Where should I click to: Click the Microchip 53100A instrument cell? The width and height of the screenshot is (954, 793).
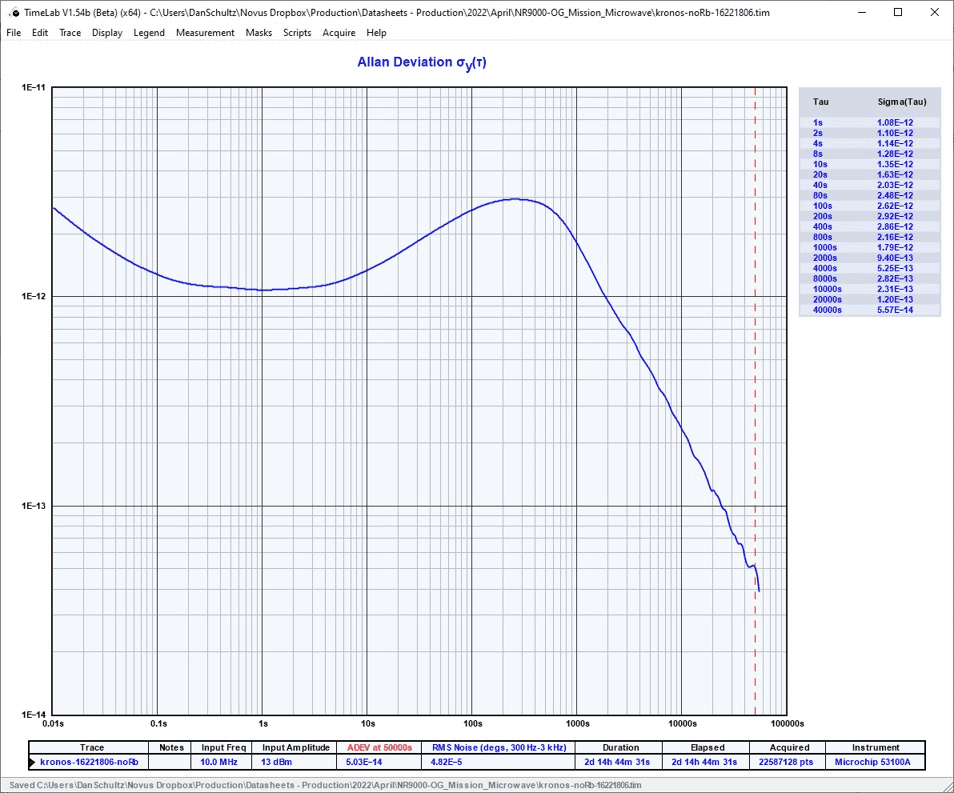pos(875,762)
